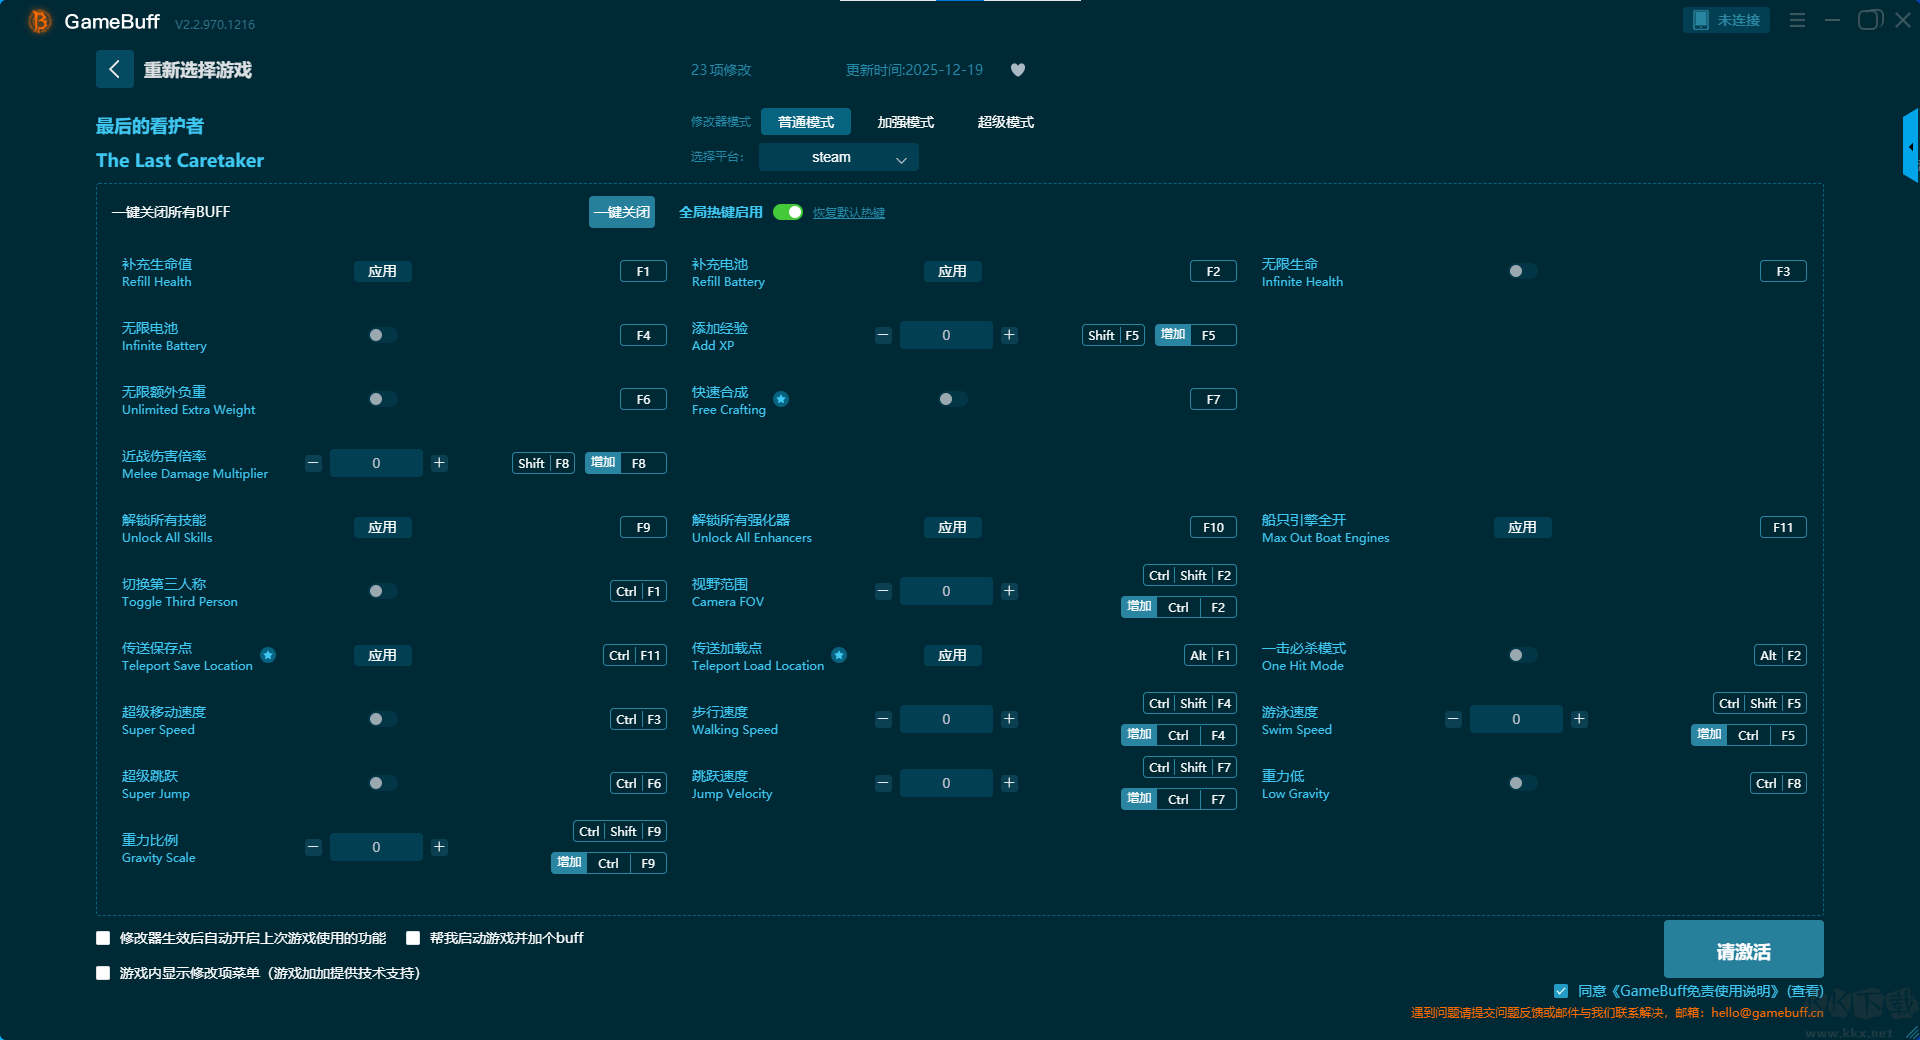Increase Jump Velocity with plus

(1009, 783)
